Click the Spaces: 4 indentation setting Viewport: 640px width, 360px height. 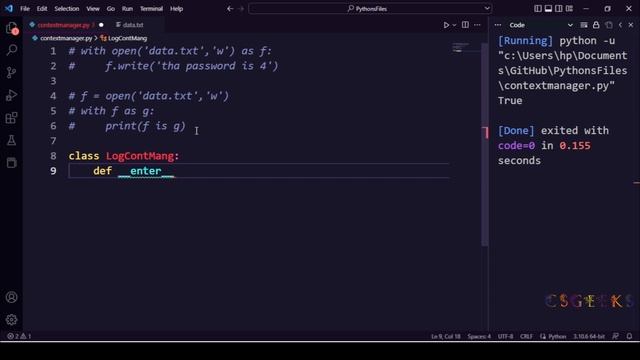[x=479, y=336]
